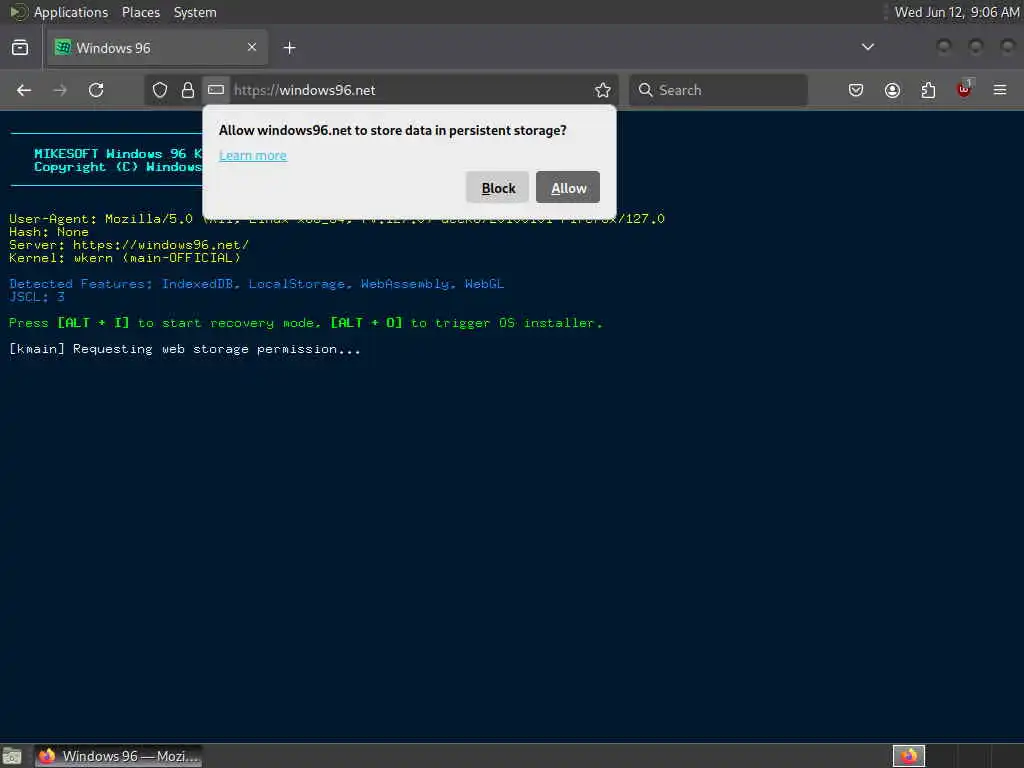
Task: Click the 'Kernel: wkern (main-OFFICIAL)' line
Action: (x=125, y=258)
